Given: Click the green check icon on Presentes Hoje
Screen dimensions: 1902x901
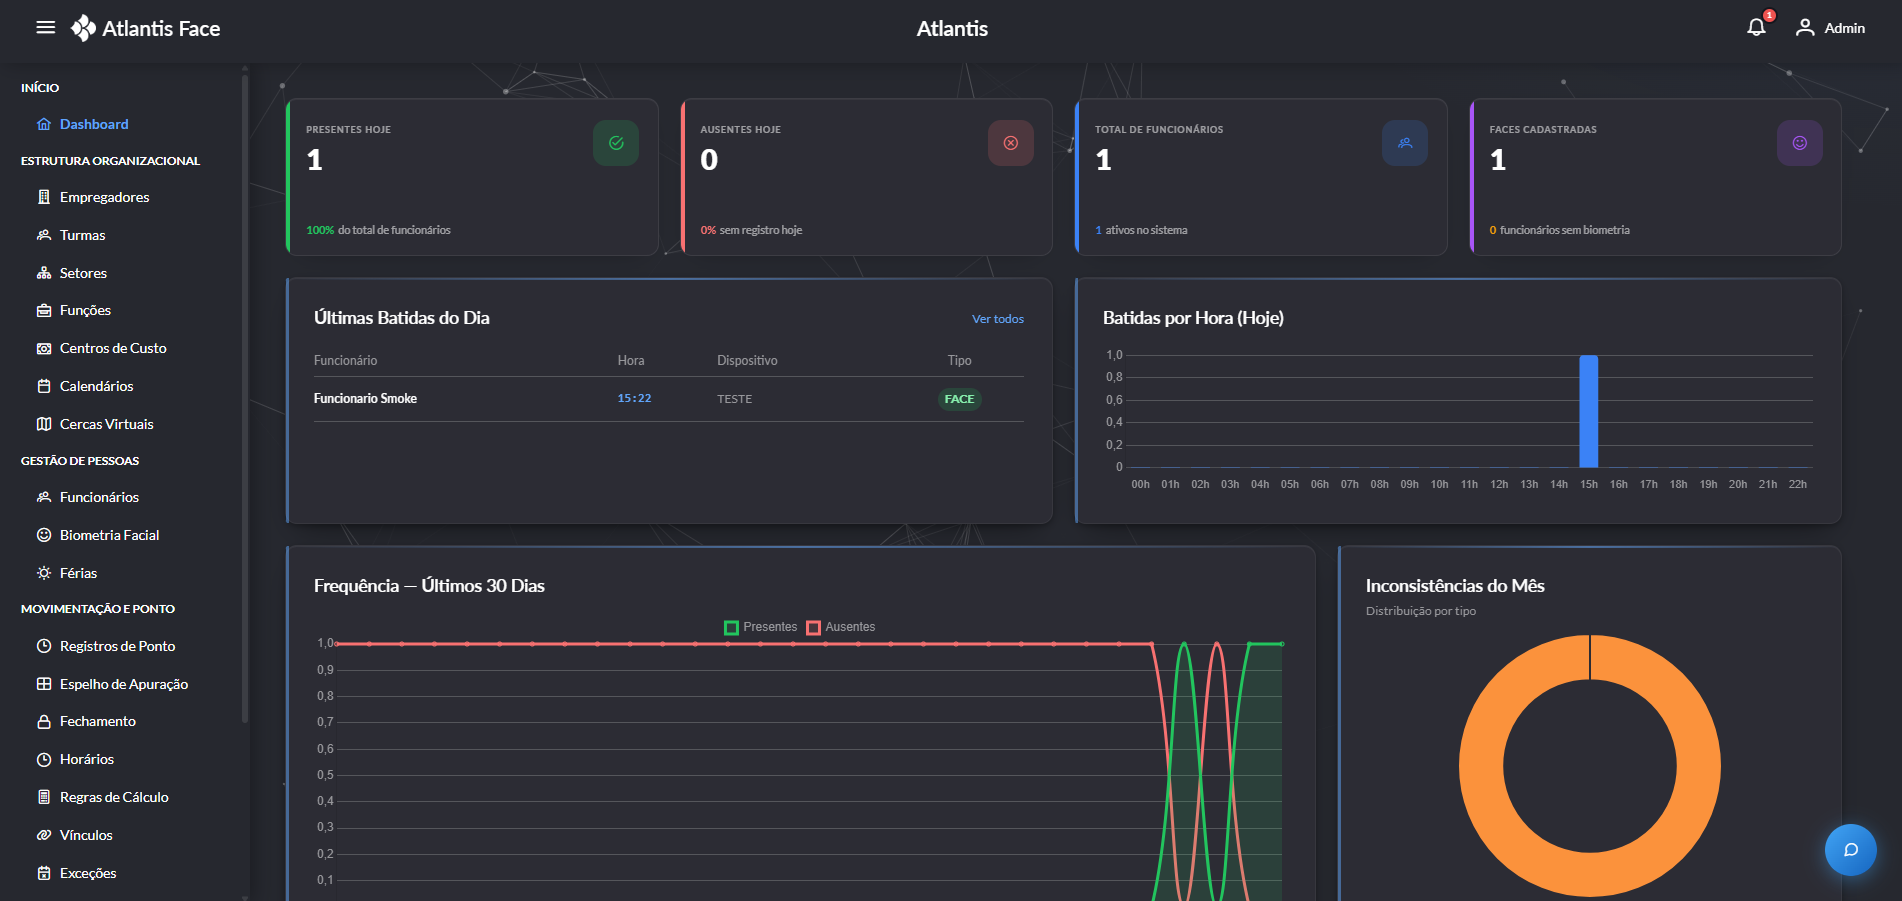Looking at the screenshot, I should pyautogui.click(x=616, y=143).
